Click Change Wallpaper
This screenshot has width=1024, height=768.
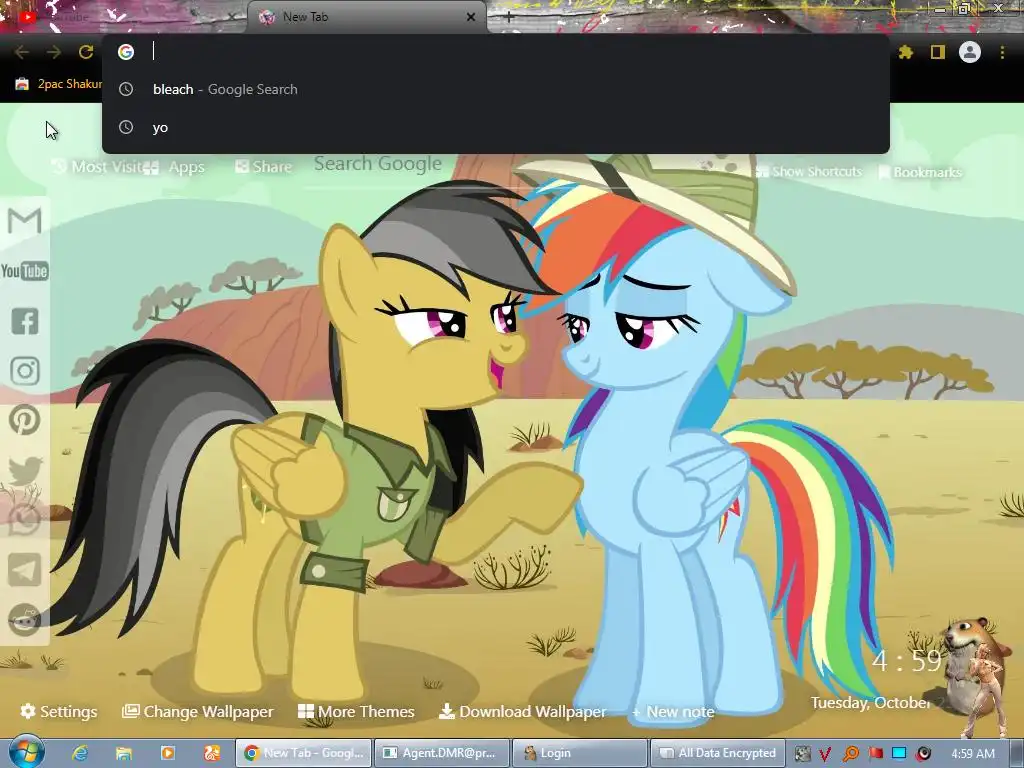198,711
